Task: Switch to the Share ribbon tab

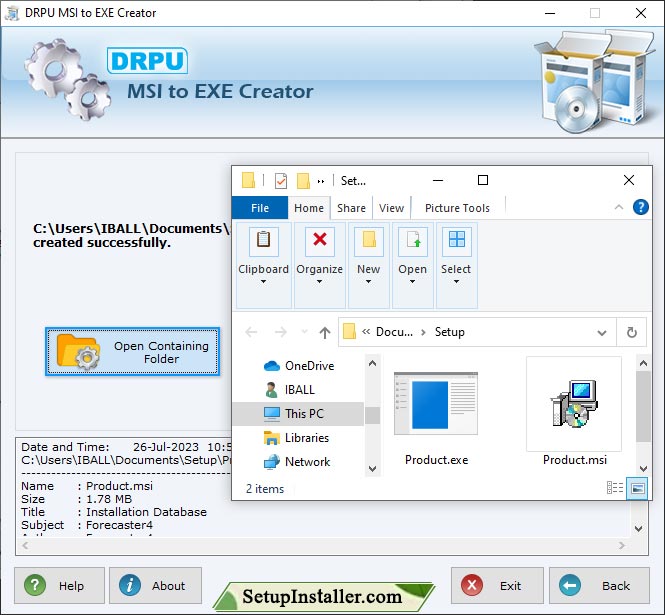Action: click(351, 208)
